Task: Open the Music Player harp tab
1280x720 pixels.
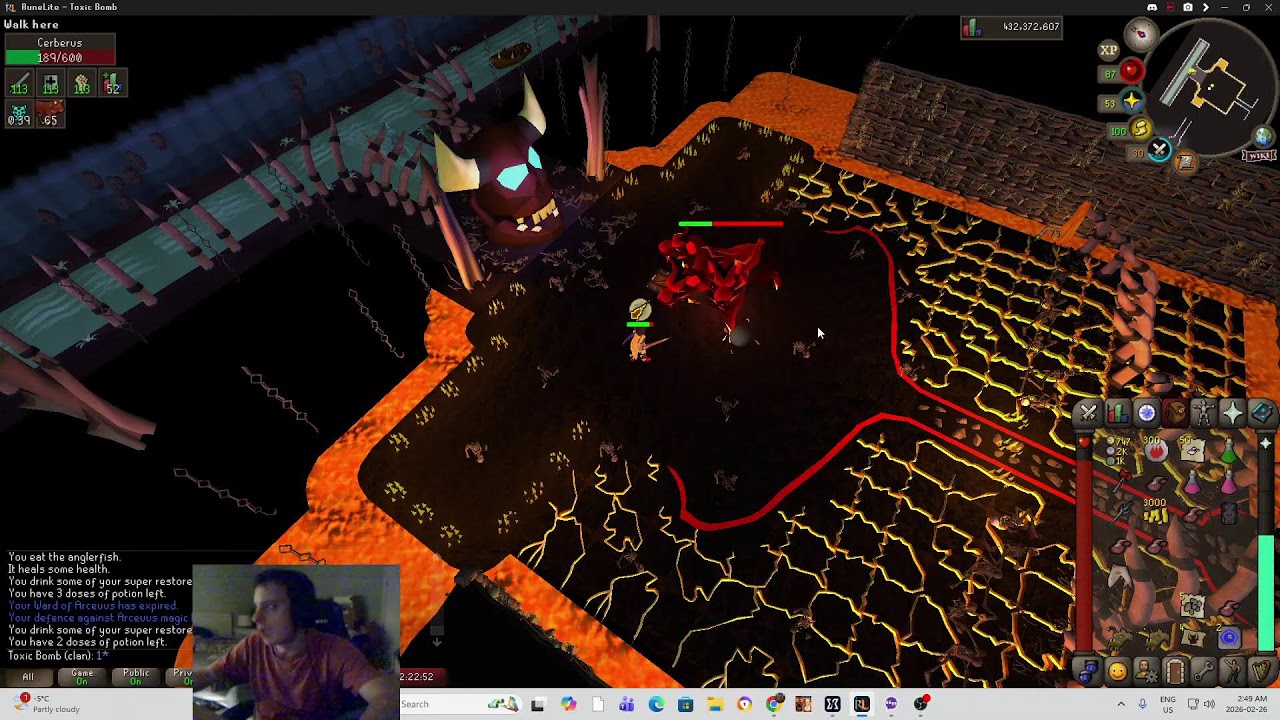Action: tap(1261, 671)
